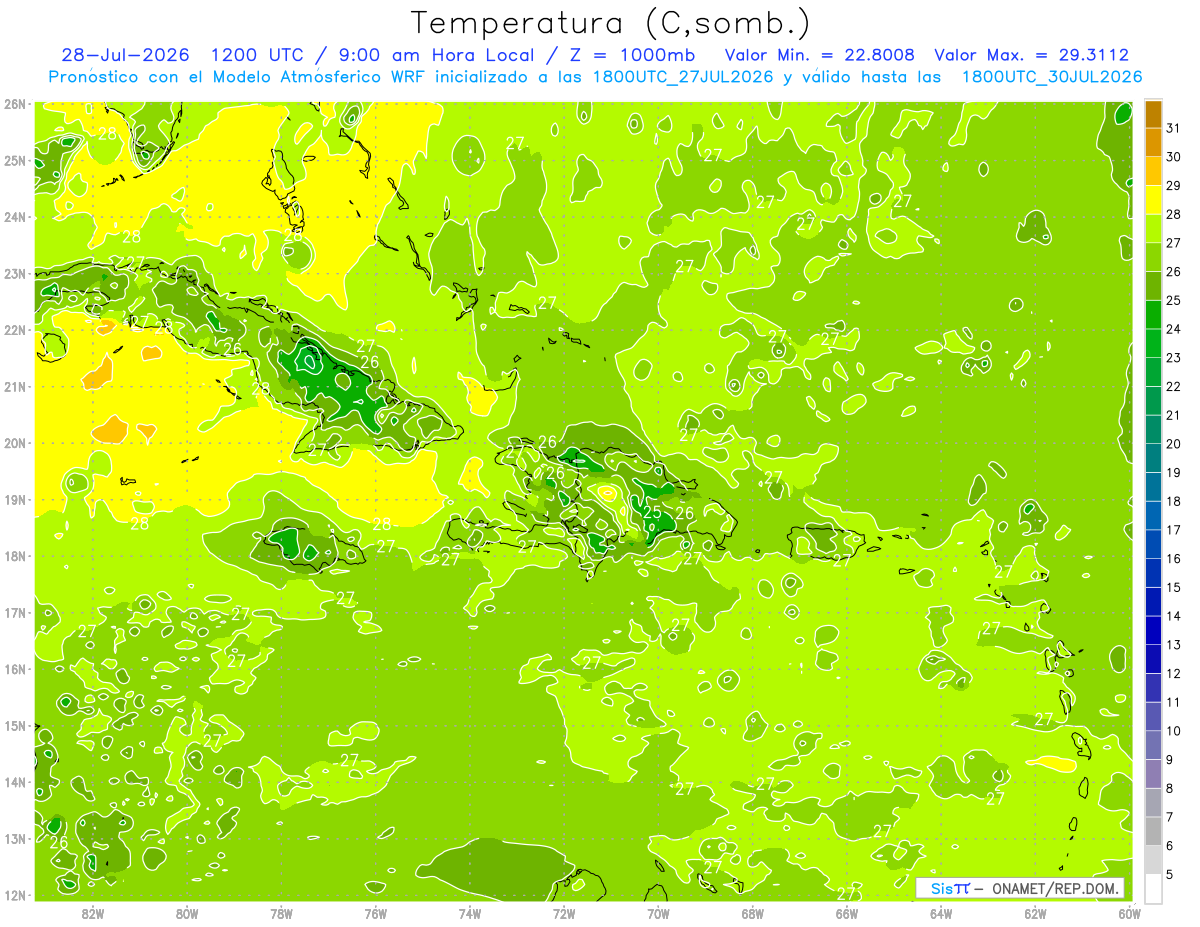
Task: Click legend value 31 on the color bar
Action: [1174, 127]
